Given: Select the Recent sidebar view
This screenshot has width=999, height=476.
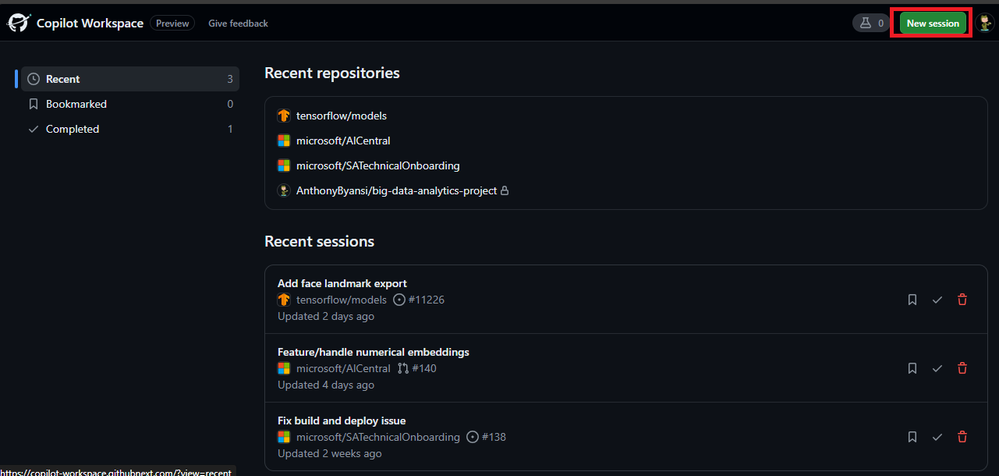Looking at the screenshot, I should click(130, 79).
